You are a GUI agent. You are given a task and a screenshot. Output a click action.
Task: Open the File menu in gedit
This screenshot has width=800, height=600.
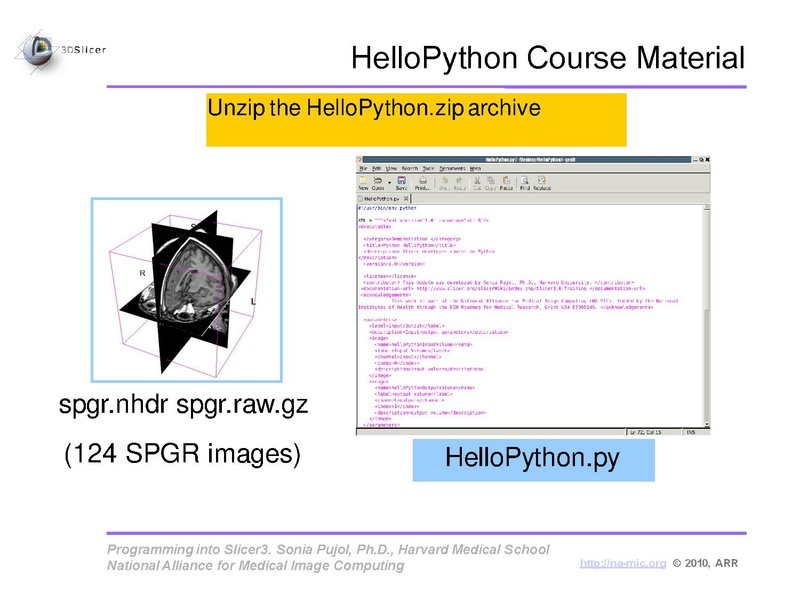(363, 168)
